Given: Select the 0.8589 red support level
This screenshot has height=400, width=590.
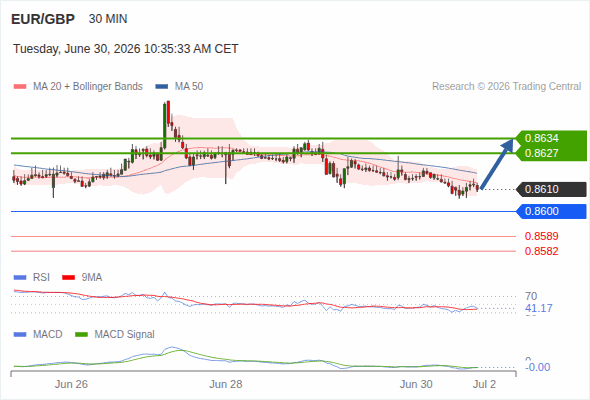Looking at the screenshot, I should (541, 236).
